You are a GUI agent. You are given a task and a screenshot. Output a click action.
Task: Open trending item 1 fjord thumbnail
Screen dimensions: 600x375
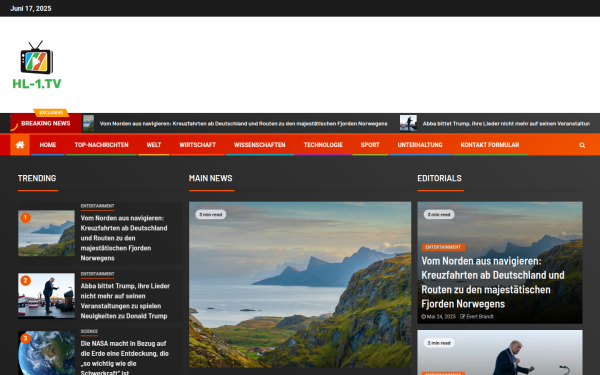tap(46, 233)
